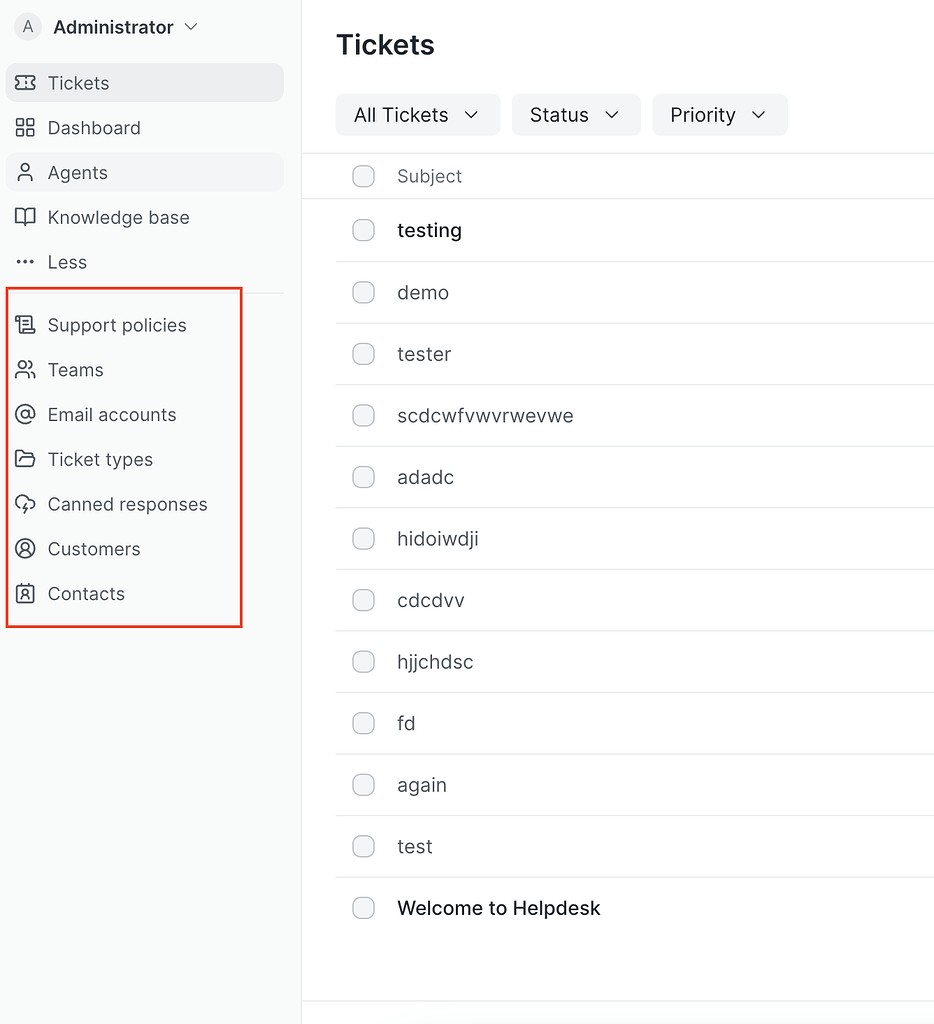Open the Welcome to Helpdesk ticket
934x1024 pixels.
(x=498, y=908)
